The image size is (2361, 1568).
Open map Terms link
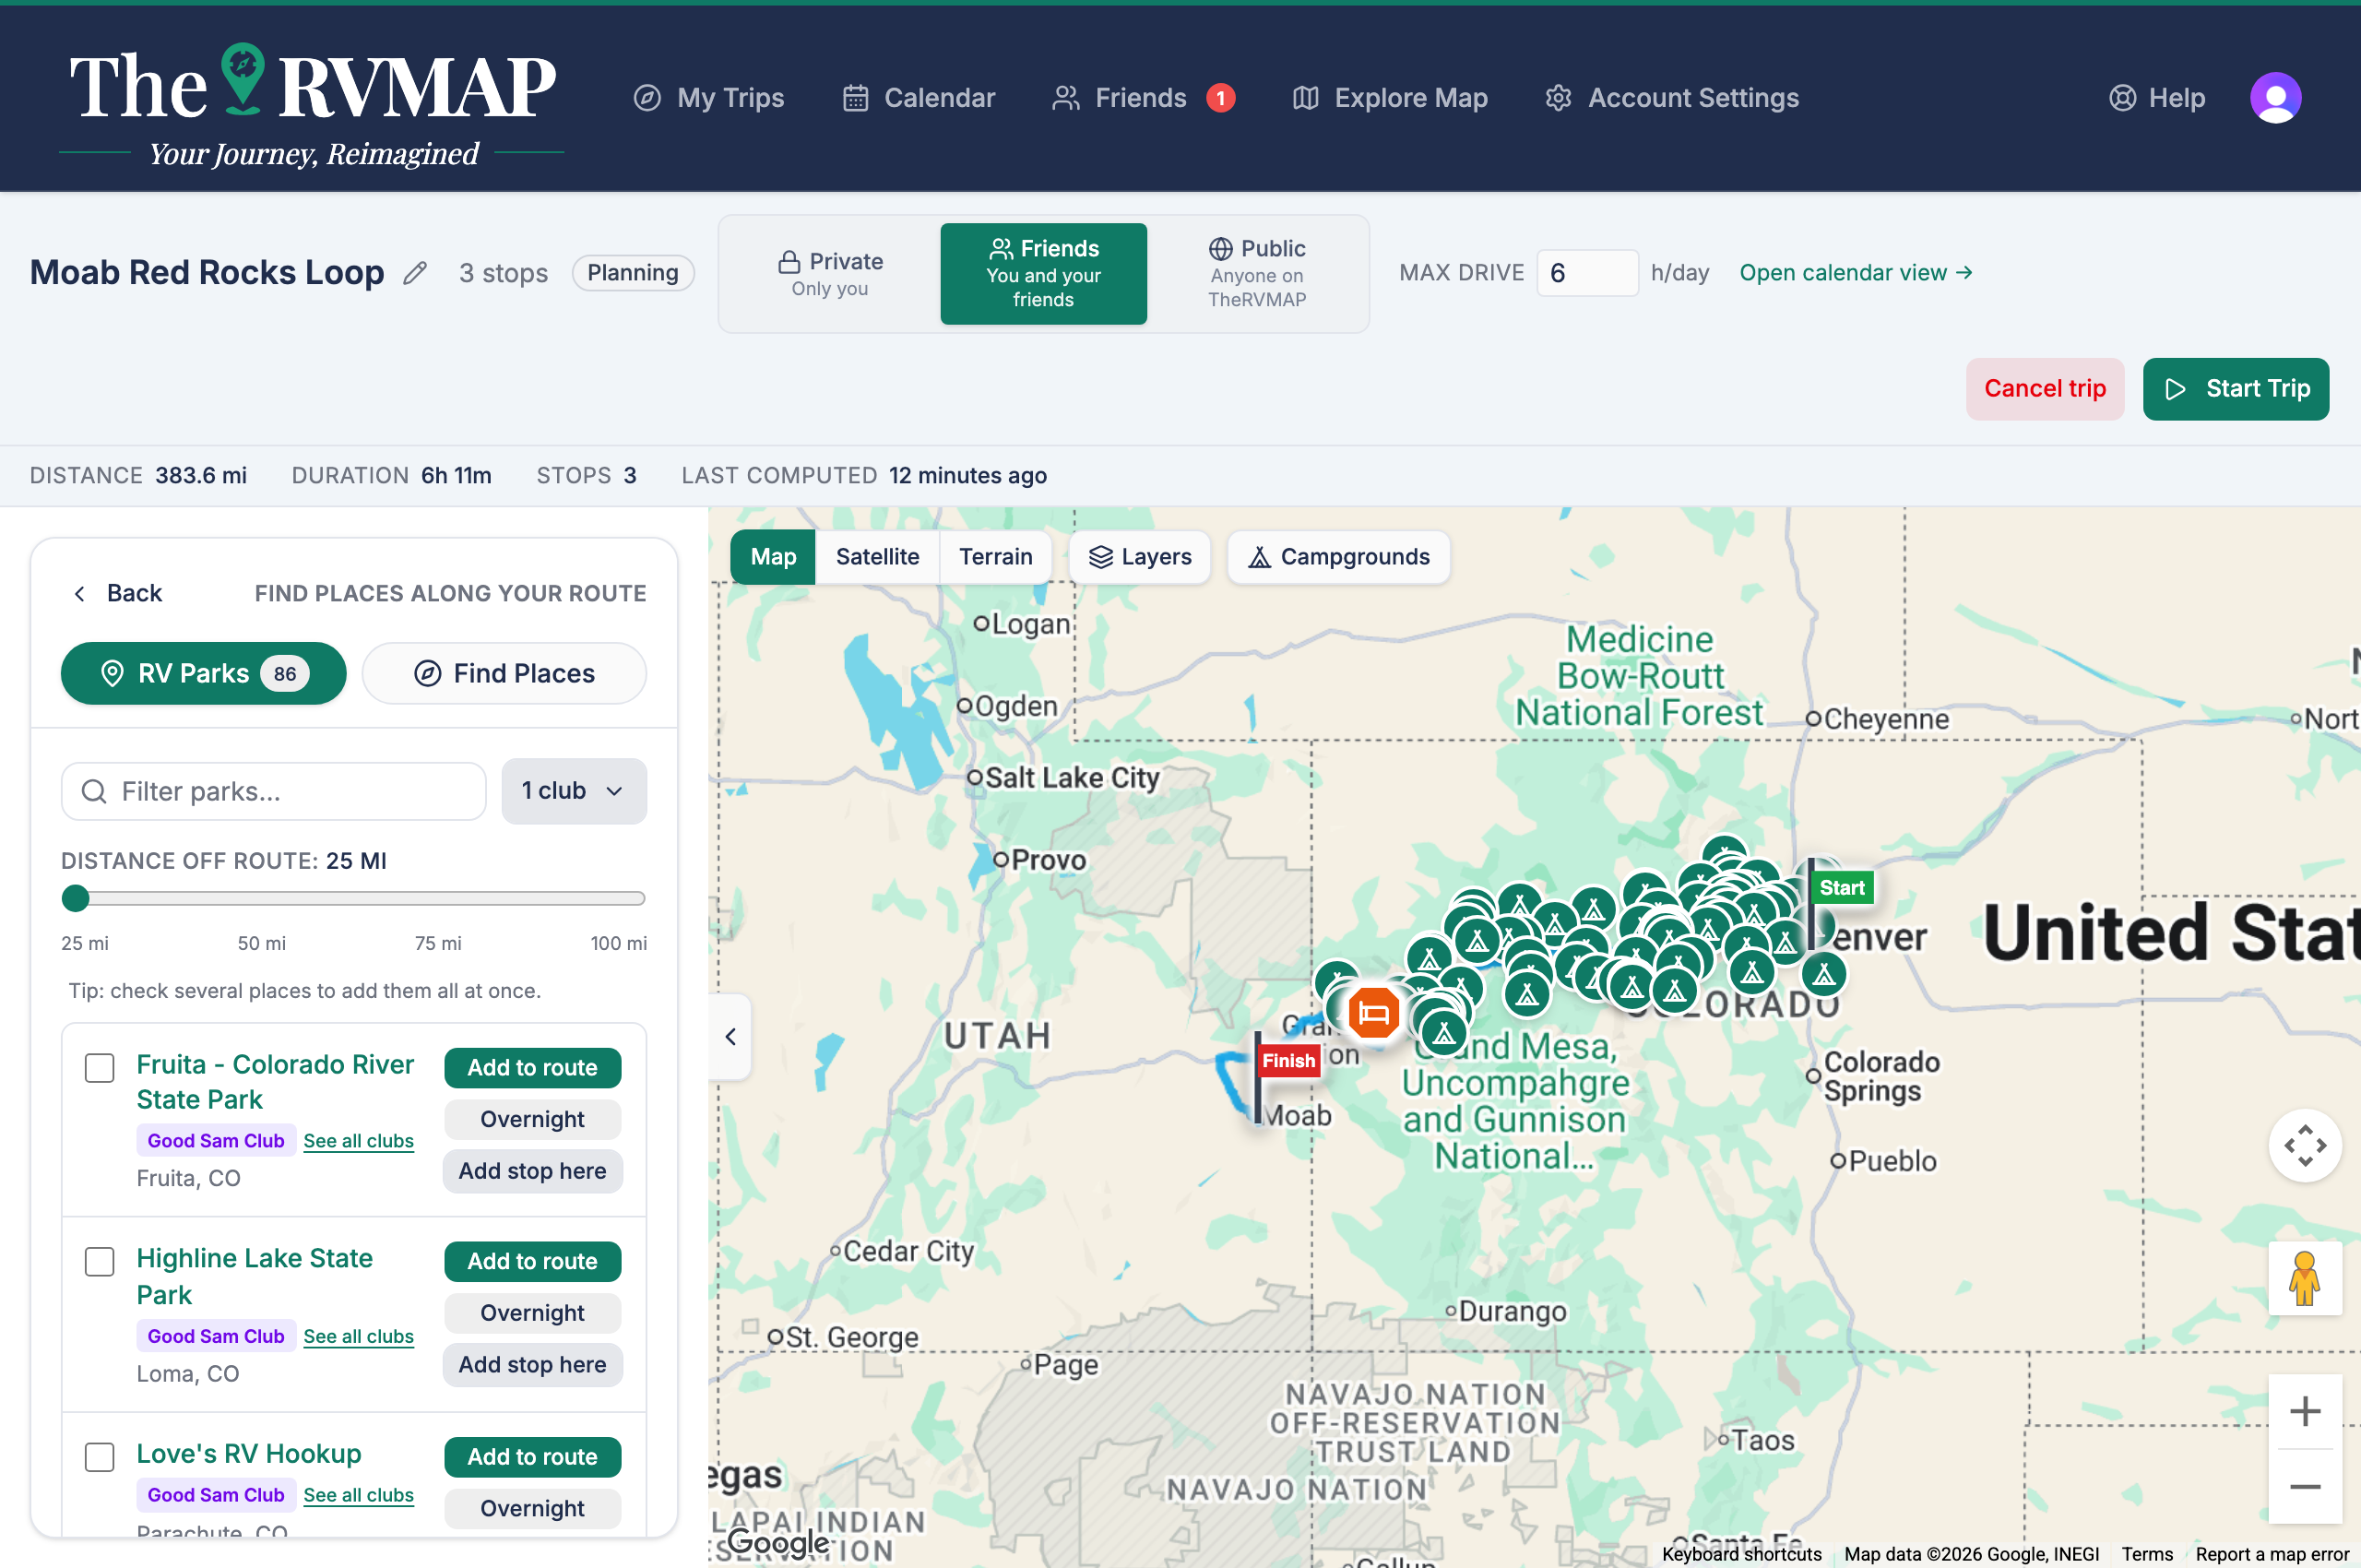pyautogui.click(x=2147, y=1554)
